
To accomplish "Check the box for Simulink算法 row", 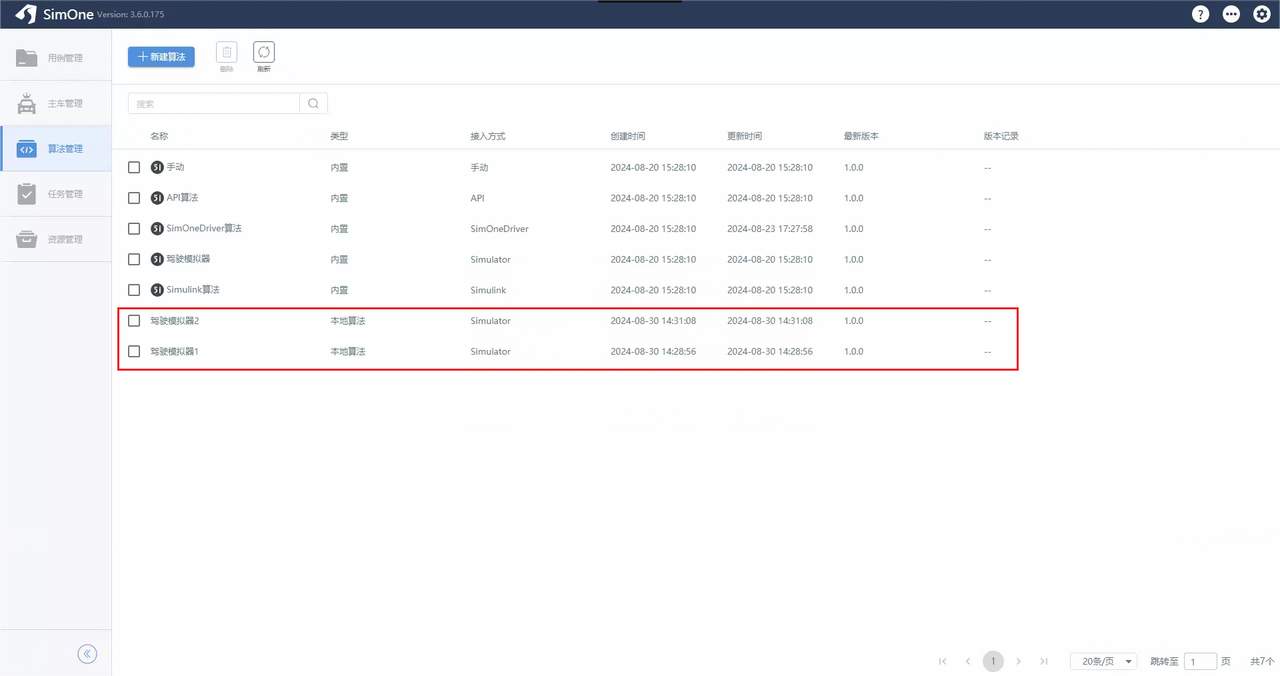I will (x=134, y=290).
